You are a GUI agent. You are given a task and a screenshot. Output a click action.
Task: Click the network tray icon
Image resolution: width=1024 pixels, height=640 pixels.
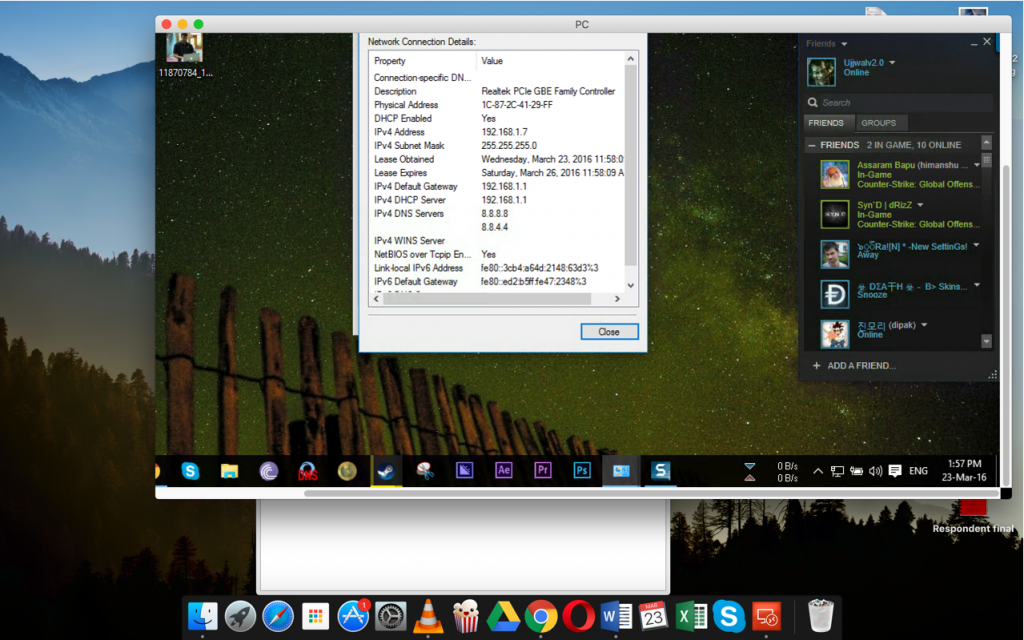point(837,471)
